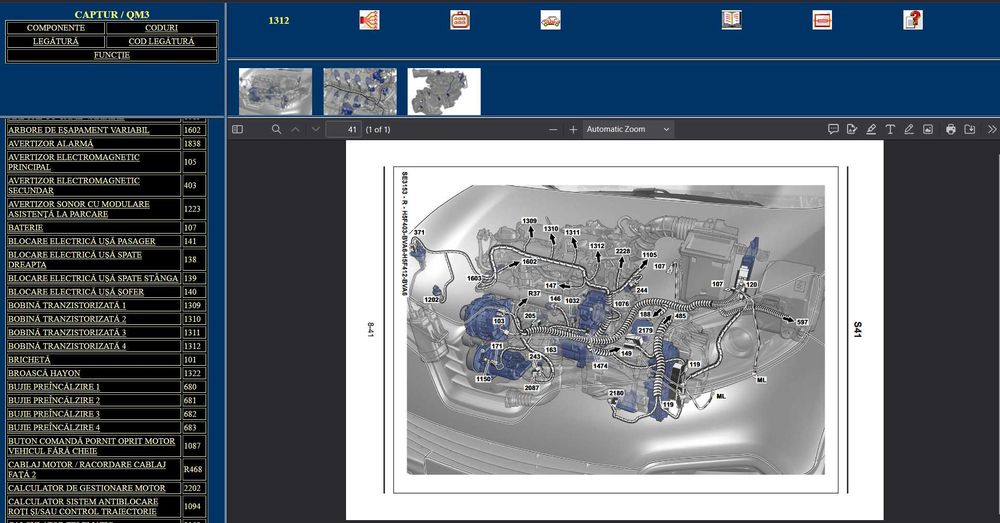Open more PDF tools menu
1000x523 pixels.
point(992,129)
